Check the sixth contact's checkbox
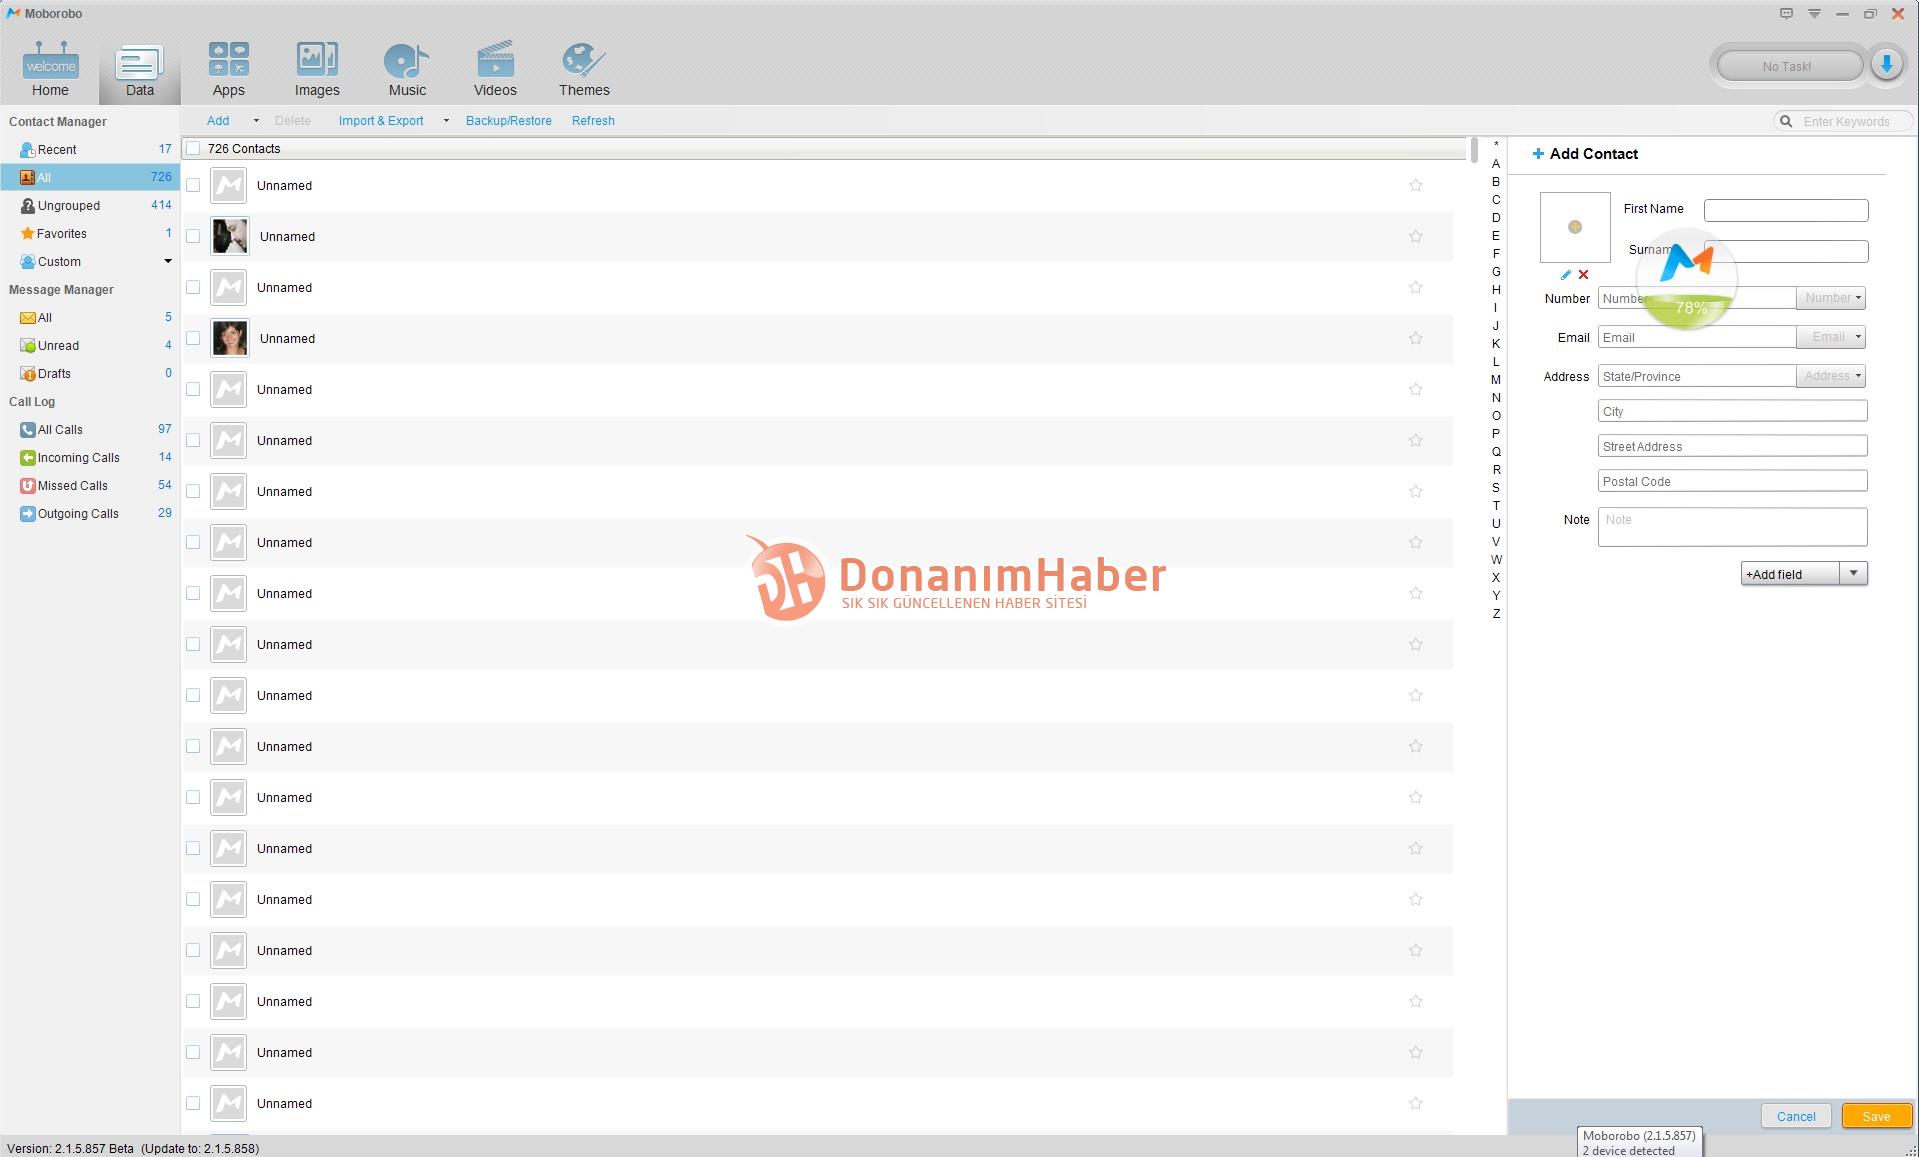1919x1157 pixels. tap(193, 440)
